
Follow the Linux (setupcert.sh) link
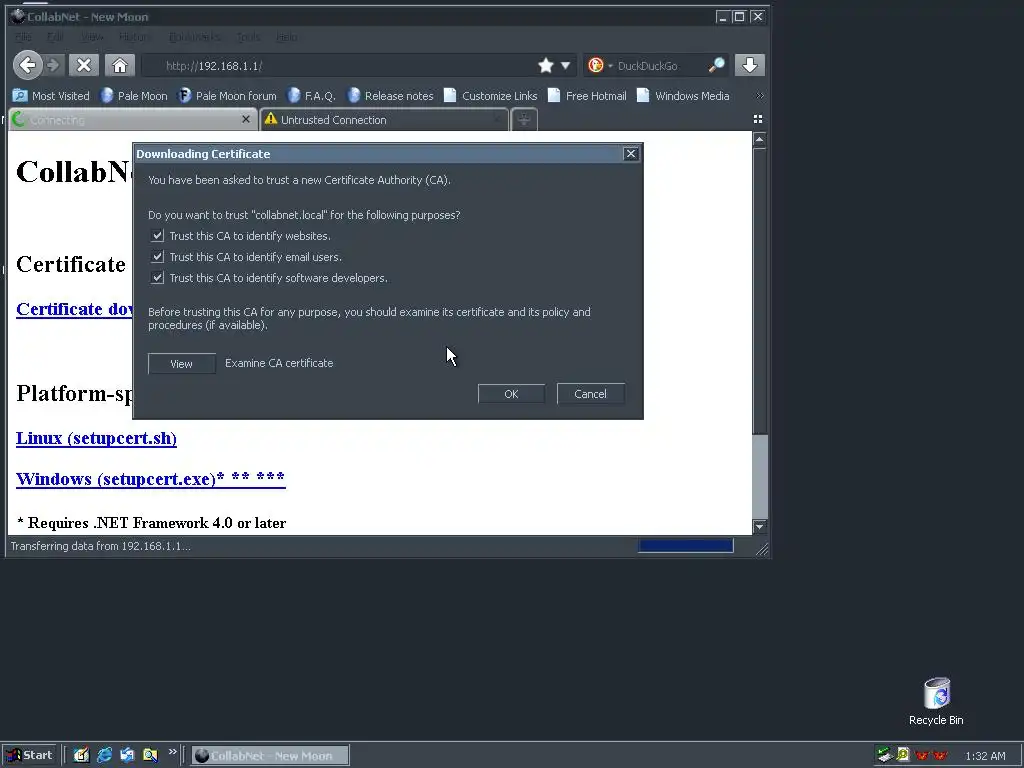[x=96, y=438]
